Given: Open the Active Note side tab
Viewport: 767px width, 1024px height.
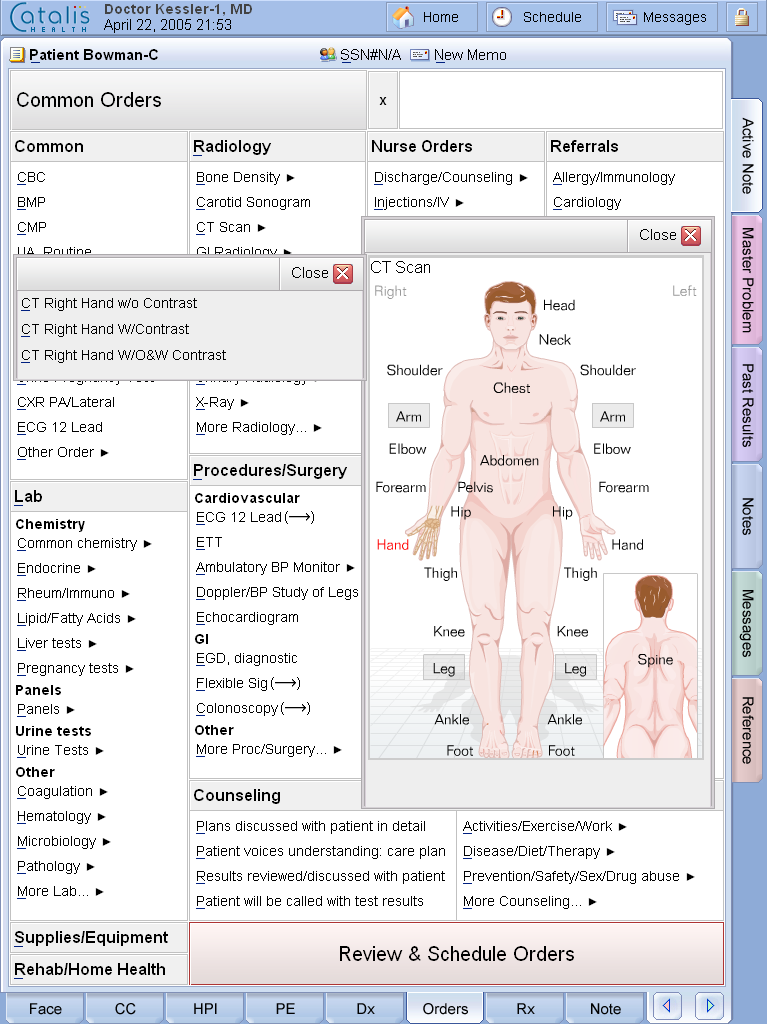Looking at the screenshot, I should pos(747,155).
